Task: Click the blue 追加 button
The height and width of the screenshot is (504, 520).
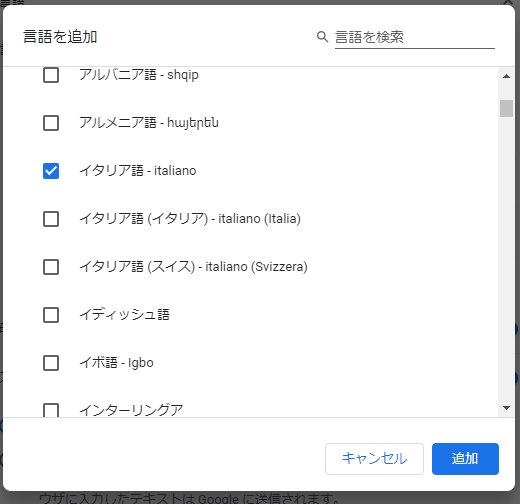Action: (465, 459)
